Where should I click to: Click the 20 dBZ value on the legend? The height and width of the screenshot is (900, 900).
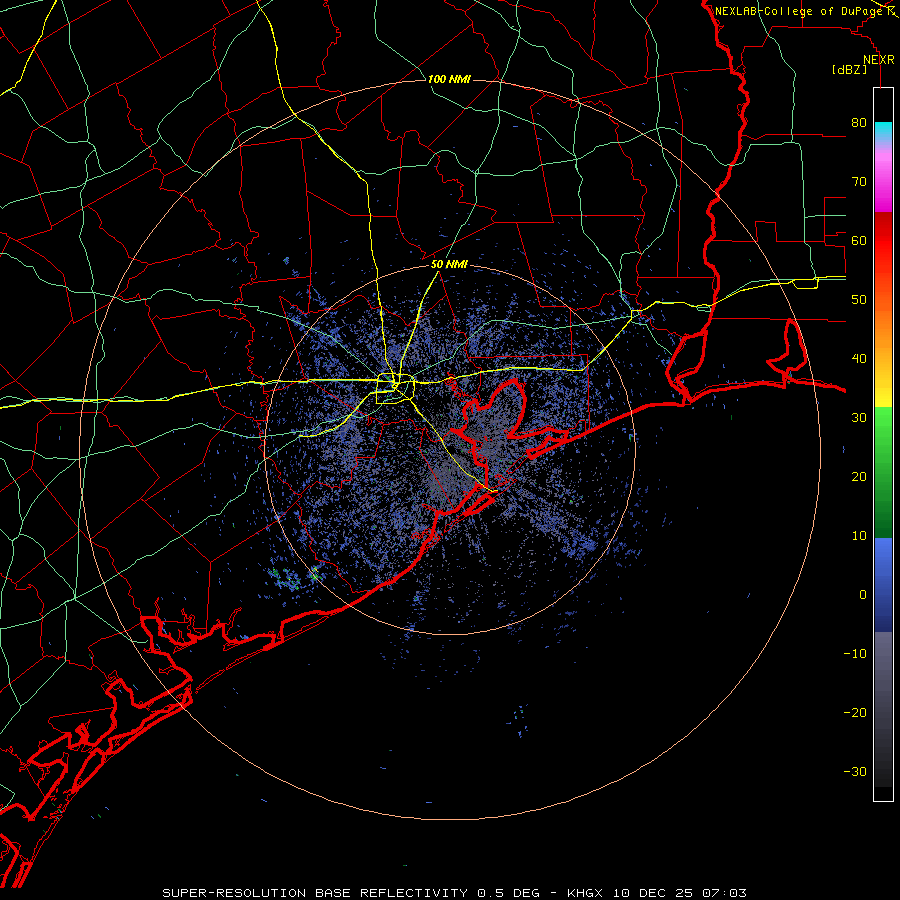859,476
